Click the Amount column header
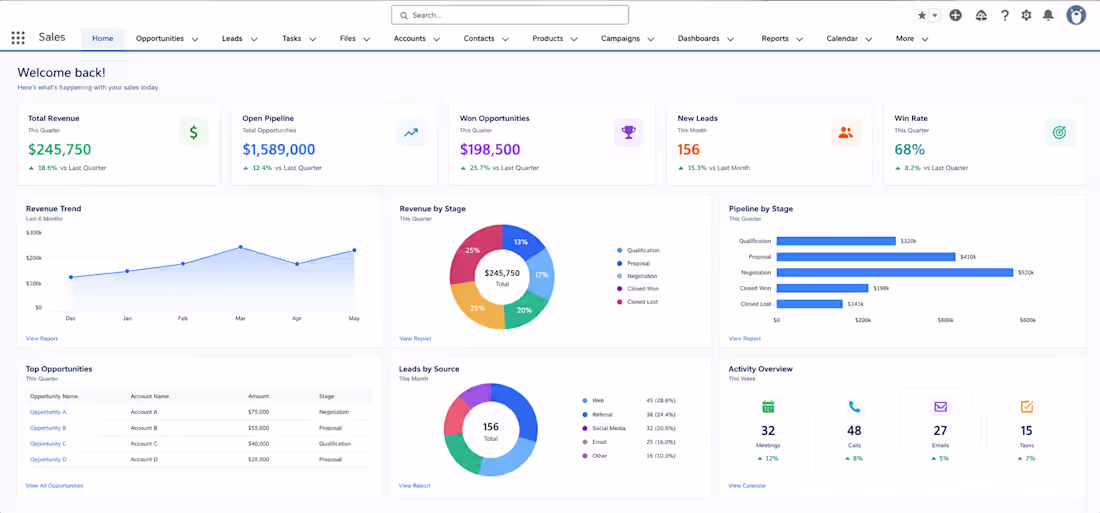The height and width of the screenshot is (513, 1100). [258, 397]
